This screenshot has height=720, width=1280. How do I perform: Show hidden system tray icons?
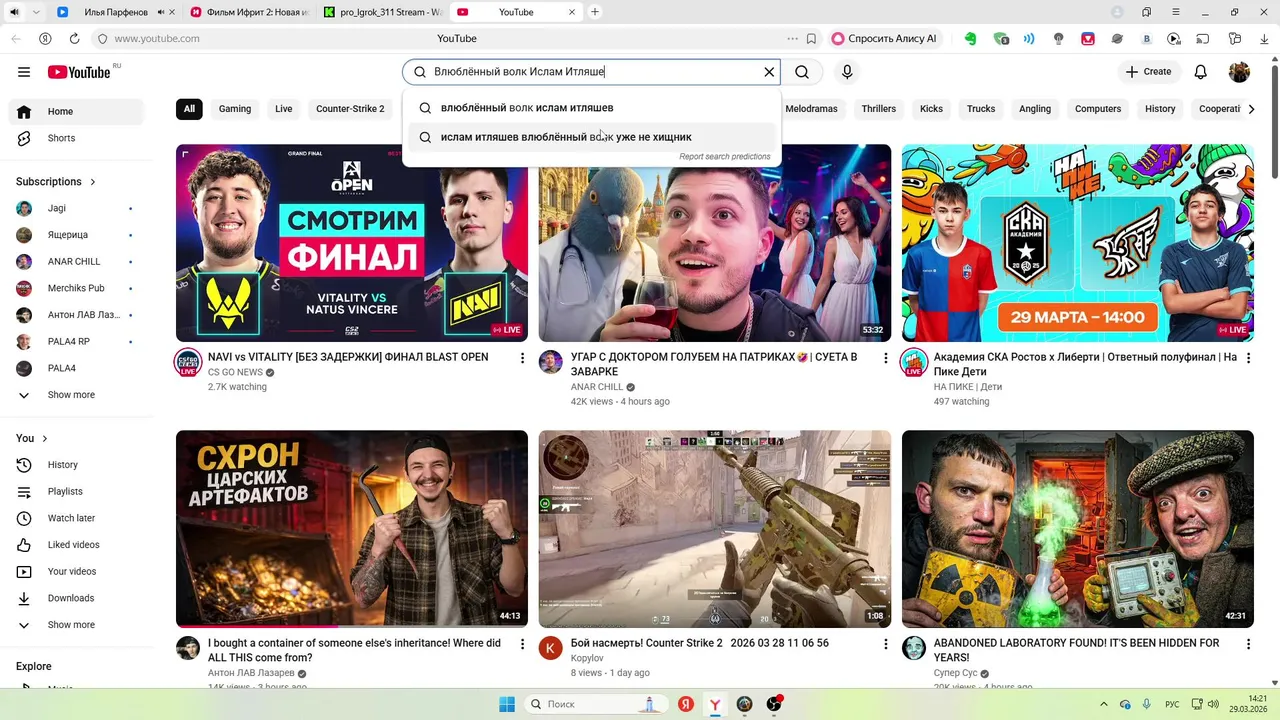pyautogui.click(x=1104, y=704)
